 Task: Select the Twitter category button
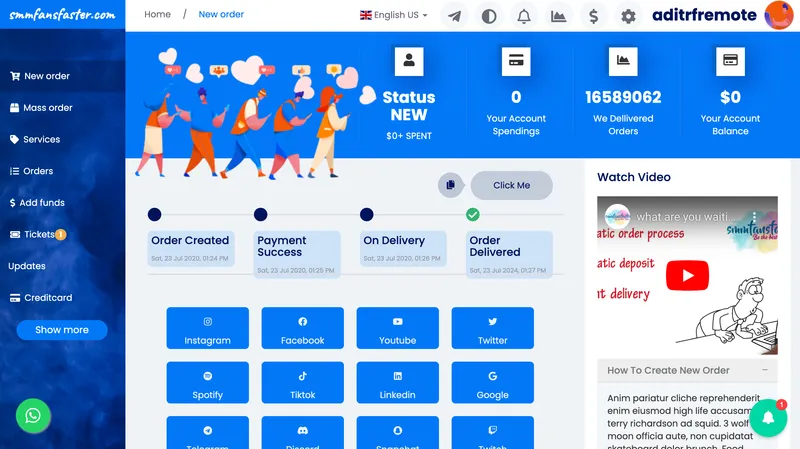(492, 328)
